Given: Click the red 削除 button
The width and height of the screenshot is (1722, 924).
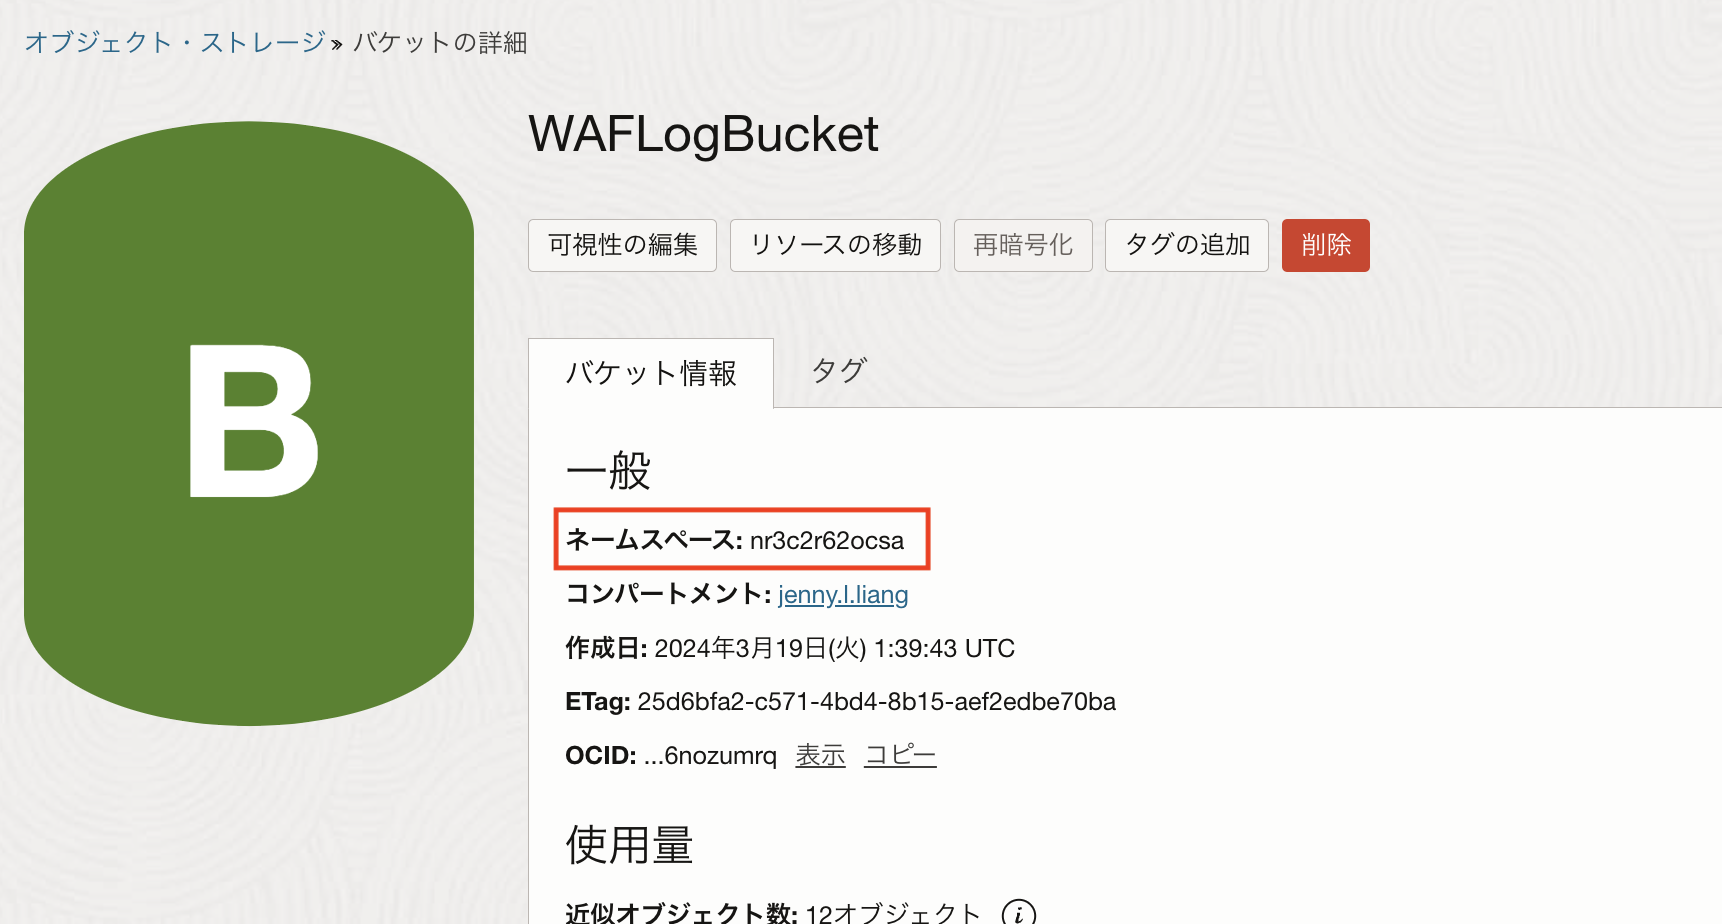Looking at the screenshot, I should tap(1325, 245).
